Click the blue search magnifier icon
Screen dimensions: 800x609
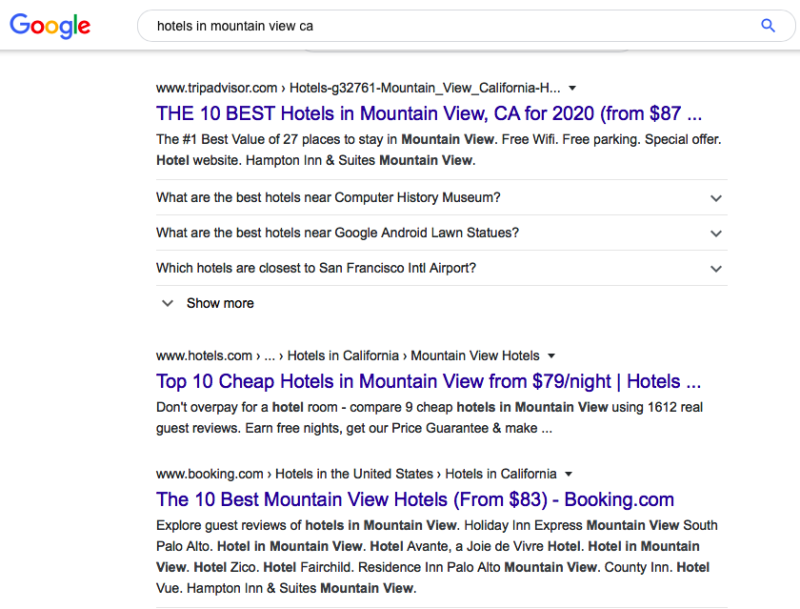pos(768,26)
